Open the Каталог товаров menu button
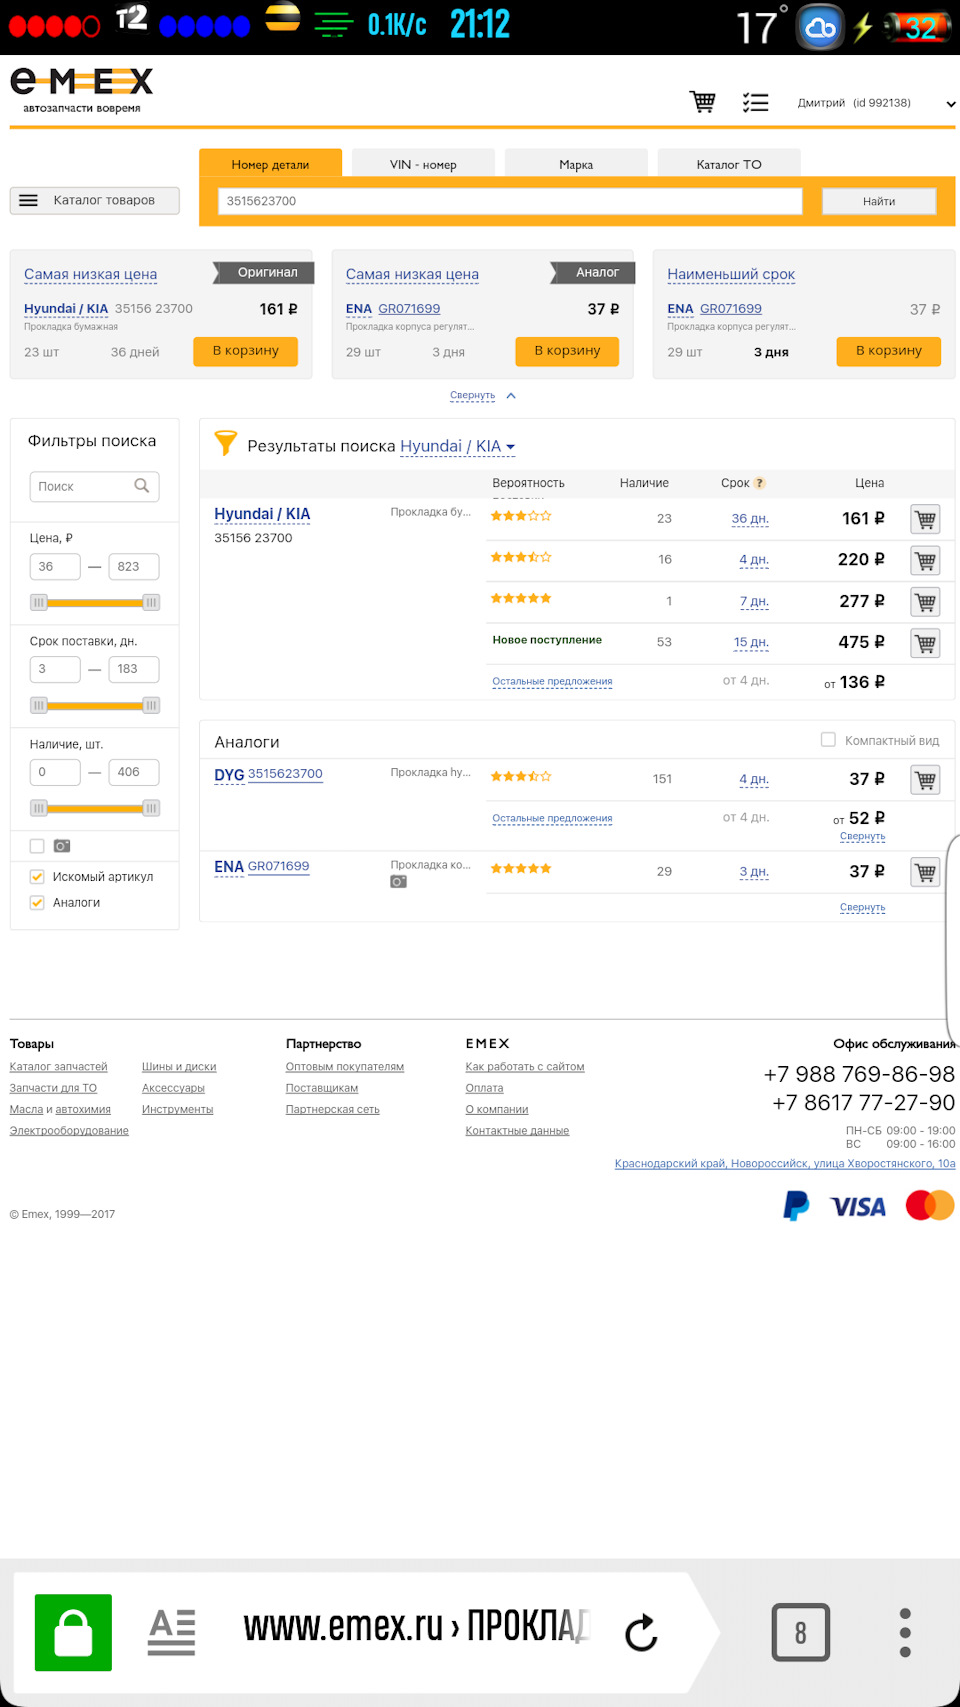 pyautogui.click(x=95, y=200)
